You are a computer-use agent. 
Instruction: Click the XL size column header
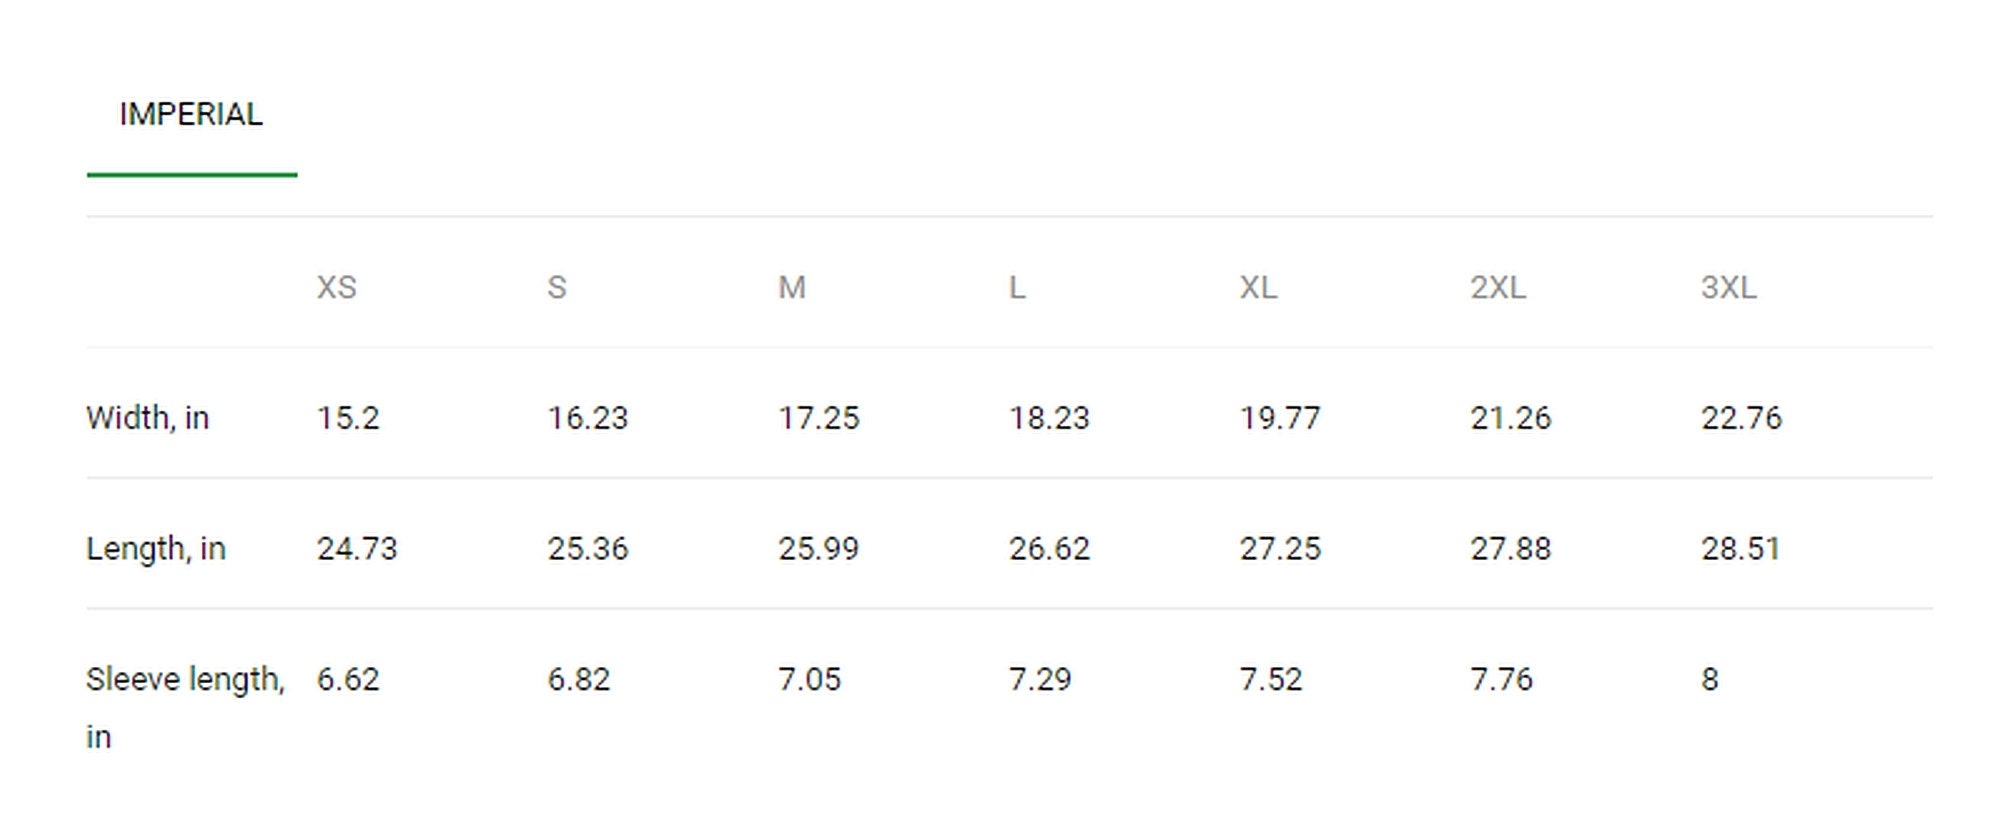coord(1258,288)
